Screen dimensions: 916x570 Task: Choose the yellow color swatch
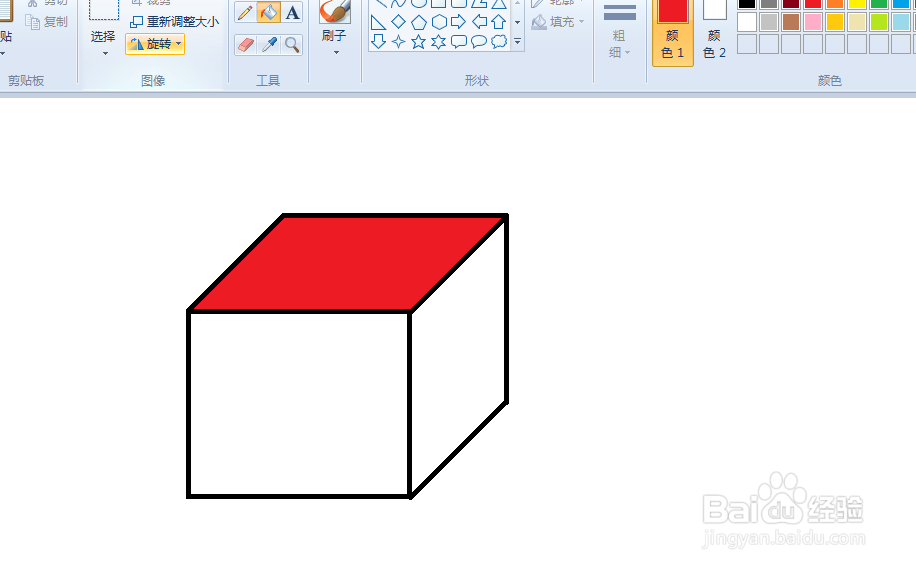coord(857,4)
